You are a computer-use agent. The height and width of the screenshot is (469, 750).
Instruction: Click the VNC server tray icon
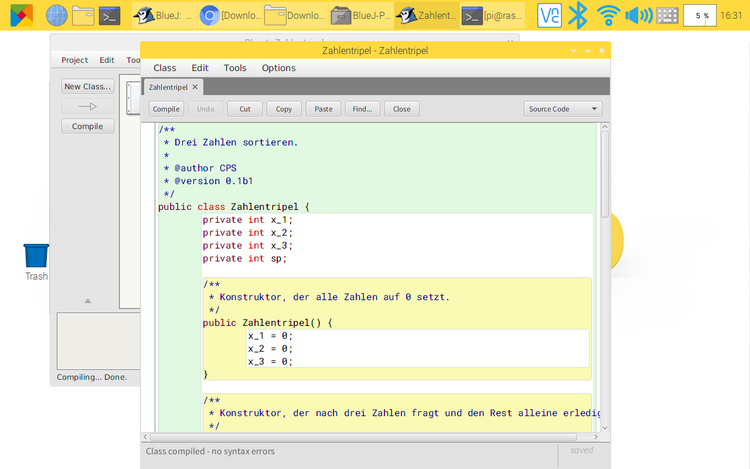click(x=549, y=15)
